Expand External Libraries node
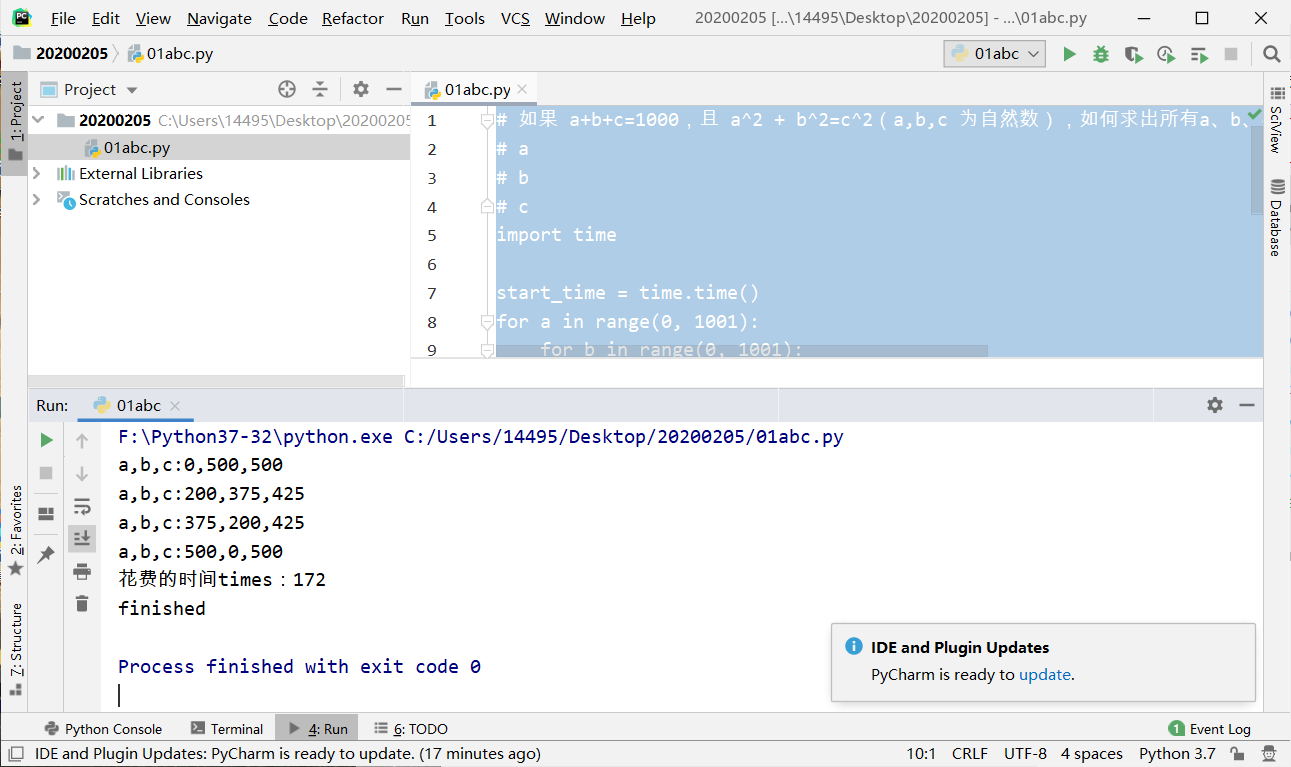Screen dimensions: 1291x767 (x=37, y=173)
